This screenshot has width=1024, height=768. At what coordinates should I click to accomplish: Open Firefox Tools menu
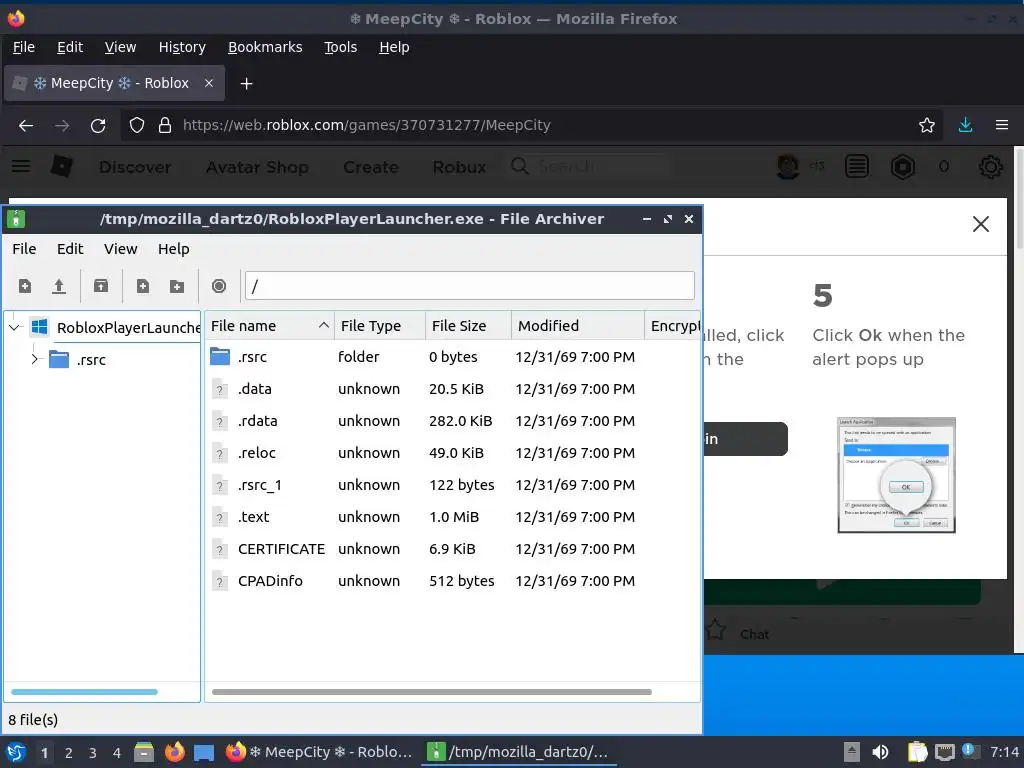(x=341, y=47)
